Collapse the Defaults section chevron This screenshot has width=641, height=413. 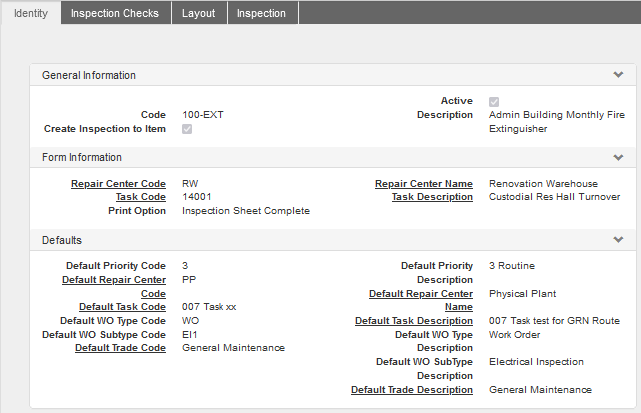(x=618, y=241)
